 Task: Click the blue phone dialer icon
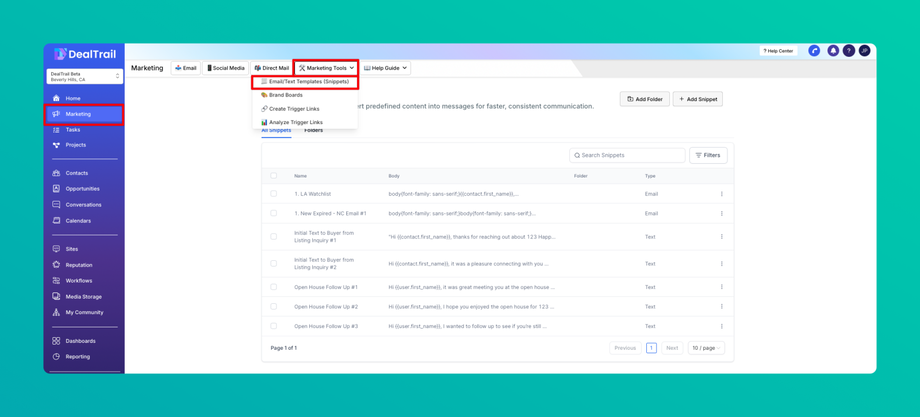coord(814,51)
